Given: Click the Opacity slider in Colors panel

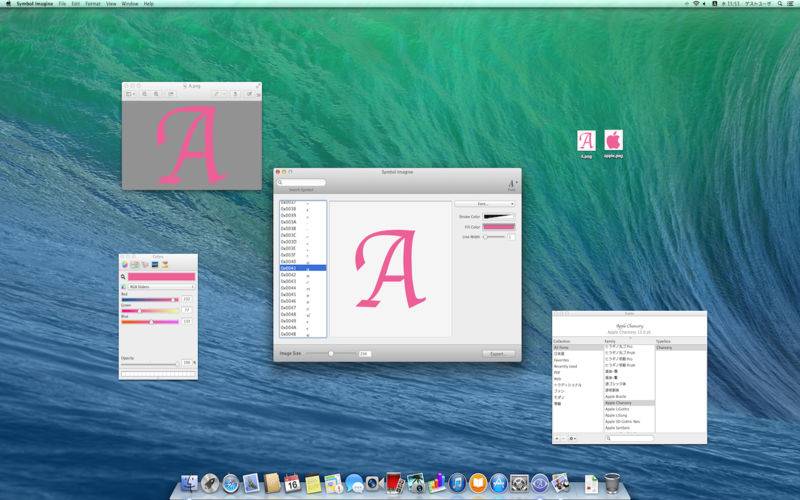Looking at the screenshot, I should point(150,363).
